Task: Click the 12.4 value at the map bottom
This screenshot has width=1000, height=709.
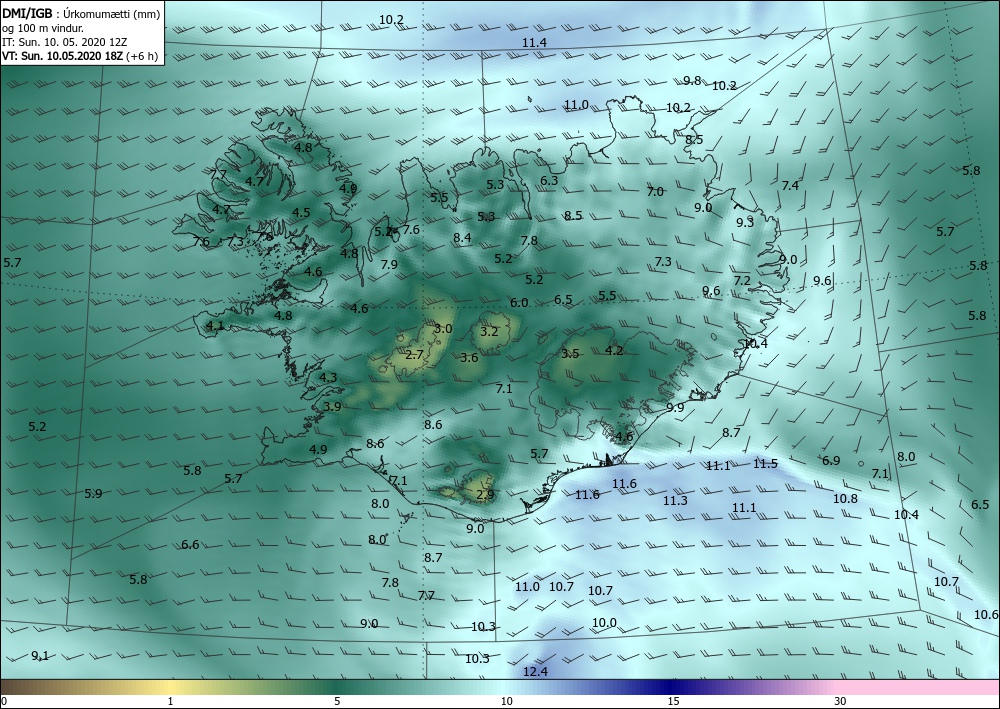Action: pyautogui.click(x=535, y=671)
